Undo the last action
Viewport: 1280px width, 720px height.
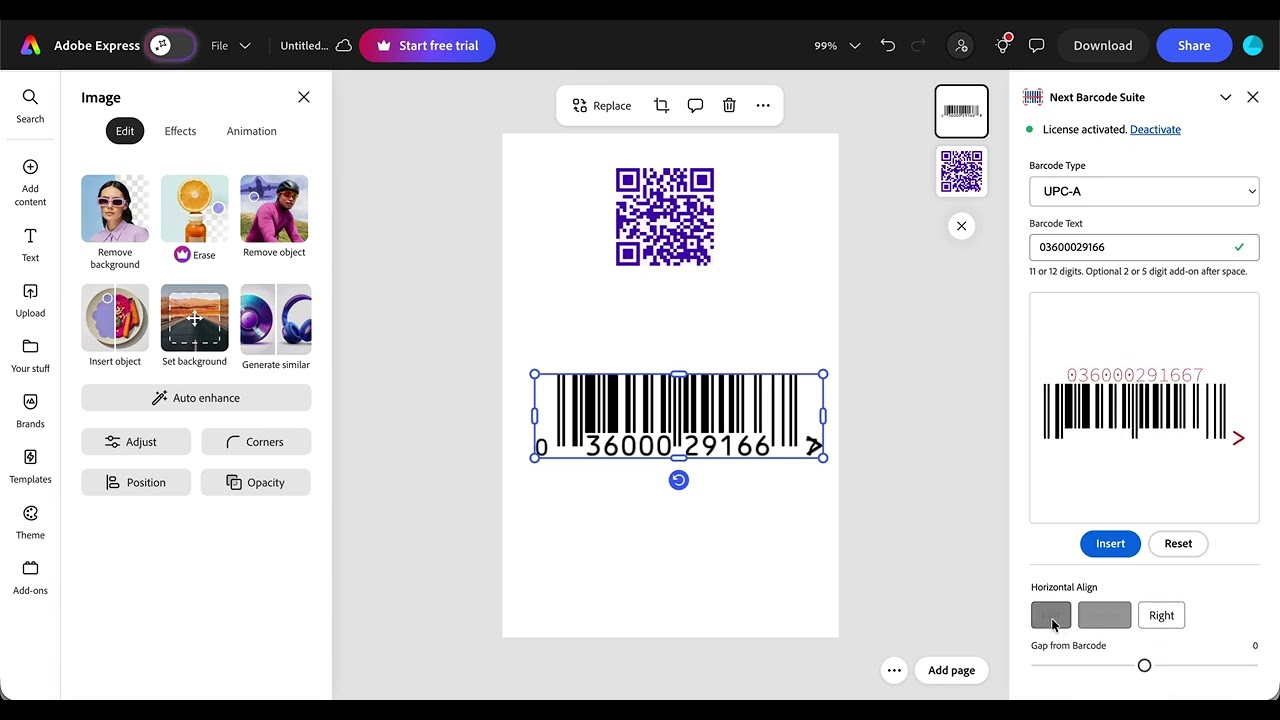point(888,45)
